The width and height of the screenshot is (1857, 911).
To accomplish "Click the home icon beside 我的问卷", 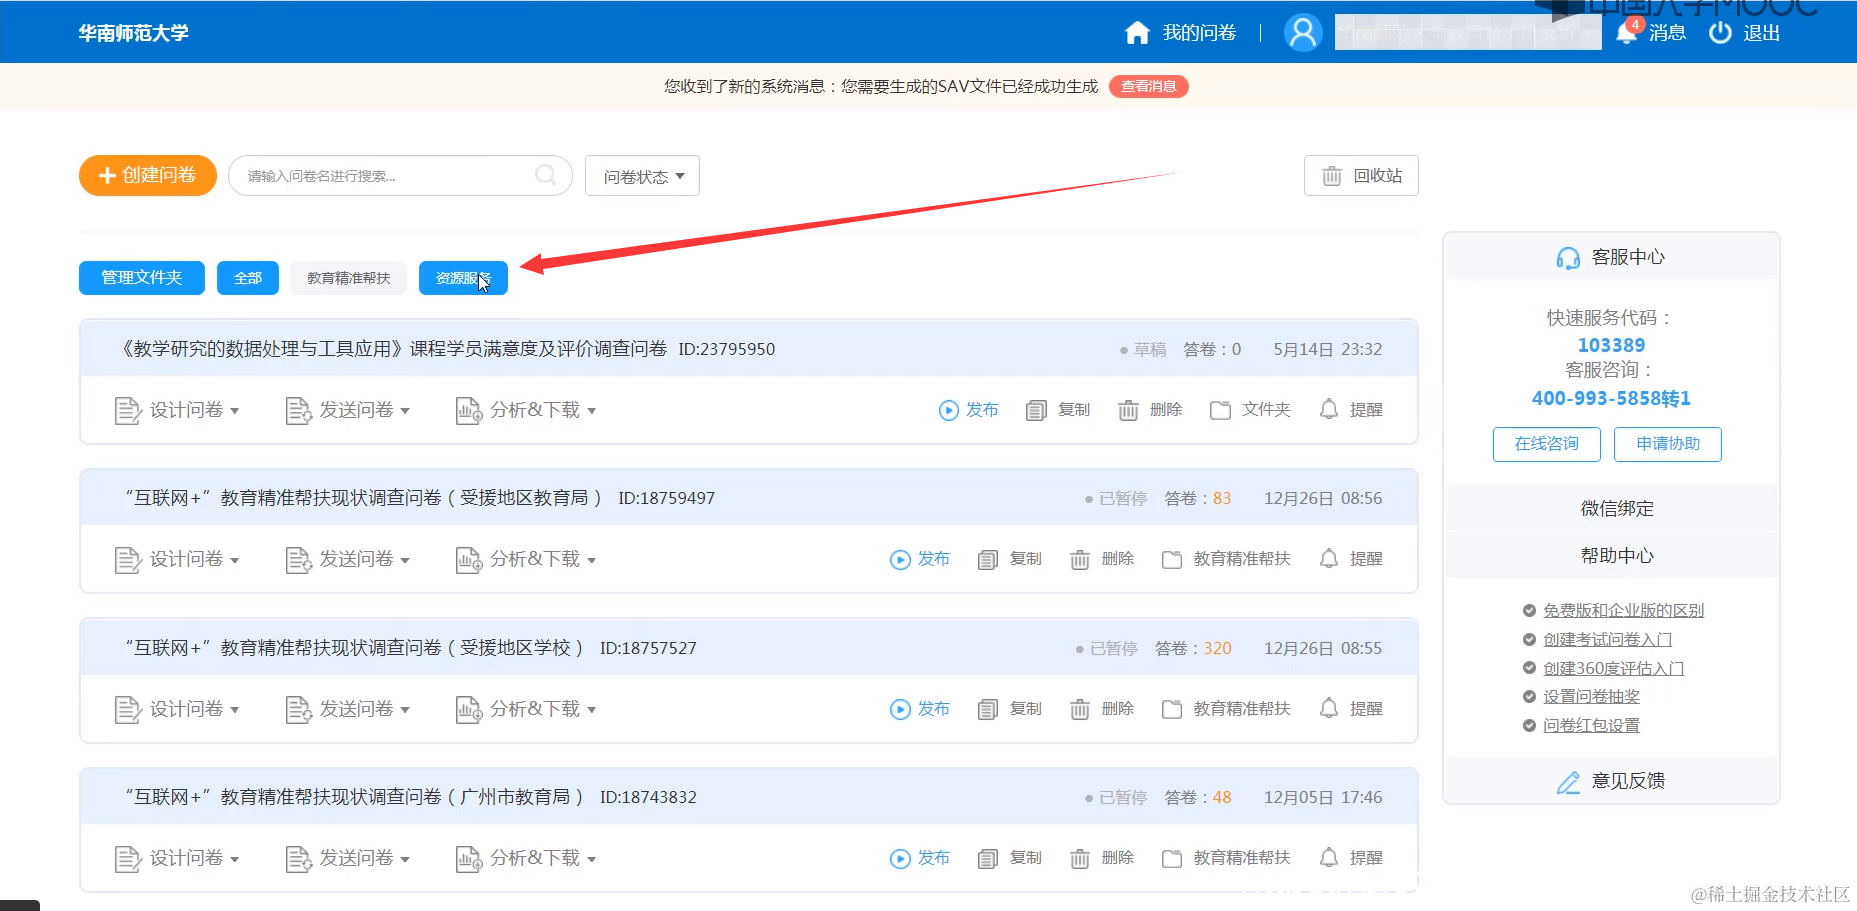I will click(1138, 31).
